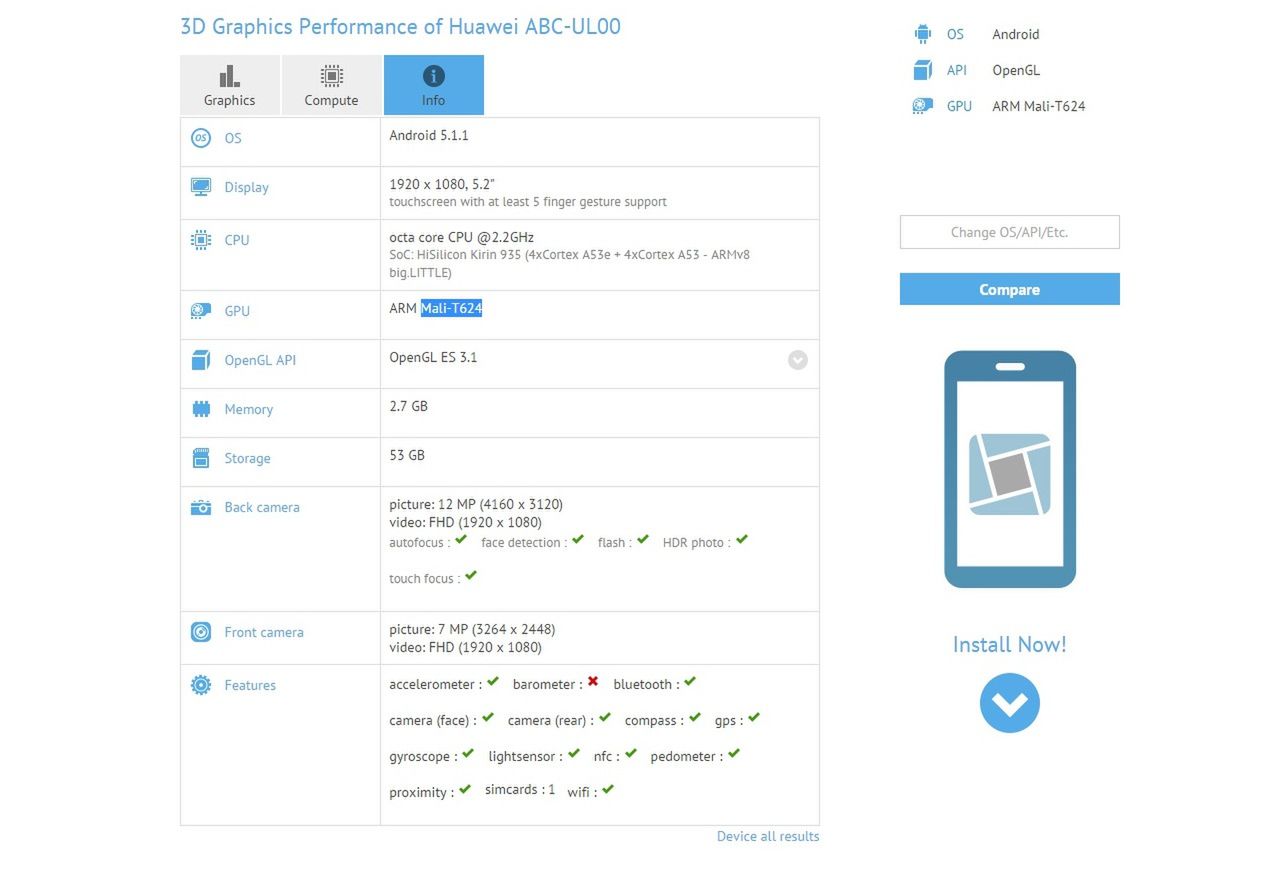Click the blue download arrow circle
This screenshot has width=1270, height=875.
click(x=1010, y=703)
